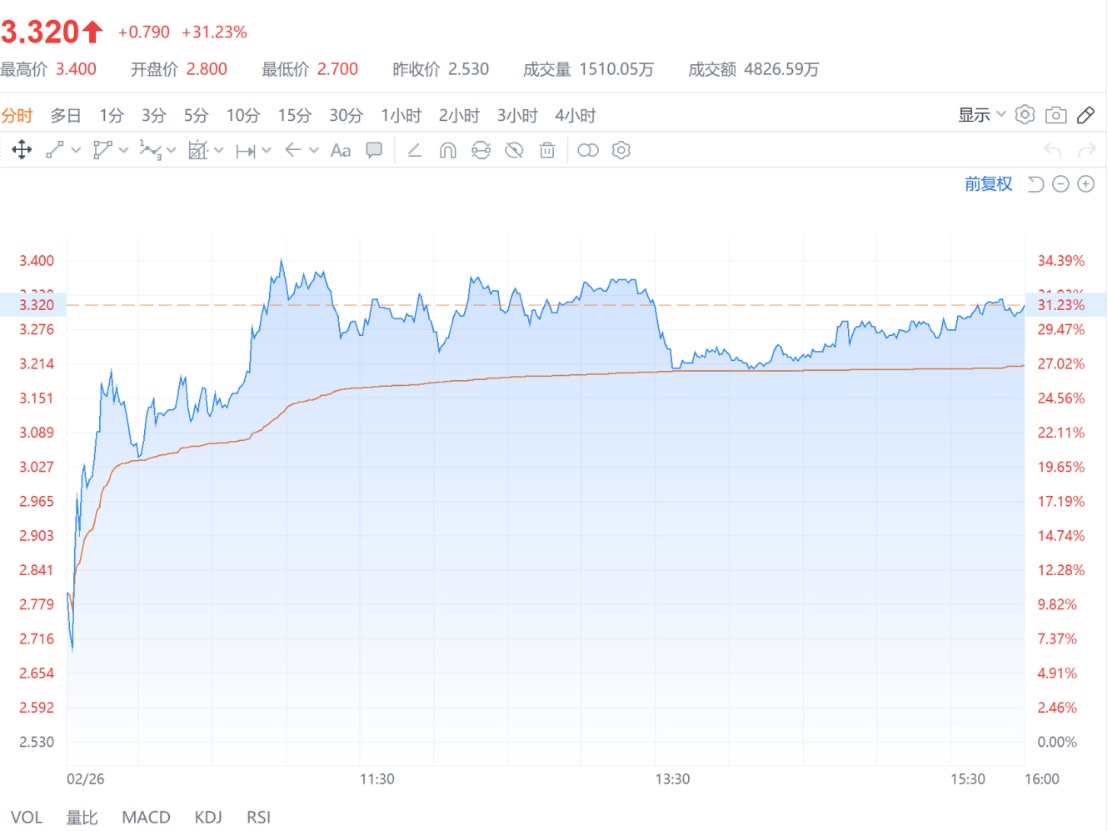This screenshot has height=831, width=1108.
Task: Select the move/crosshair cursor tool
Action: pyautogui.click(x=21, y=151)
